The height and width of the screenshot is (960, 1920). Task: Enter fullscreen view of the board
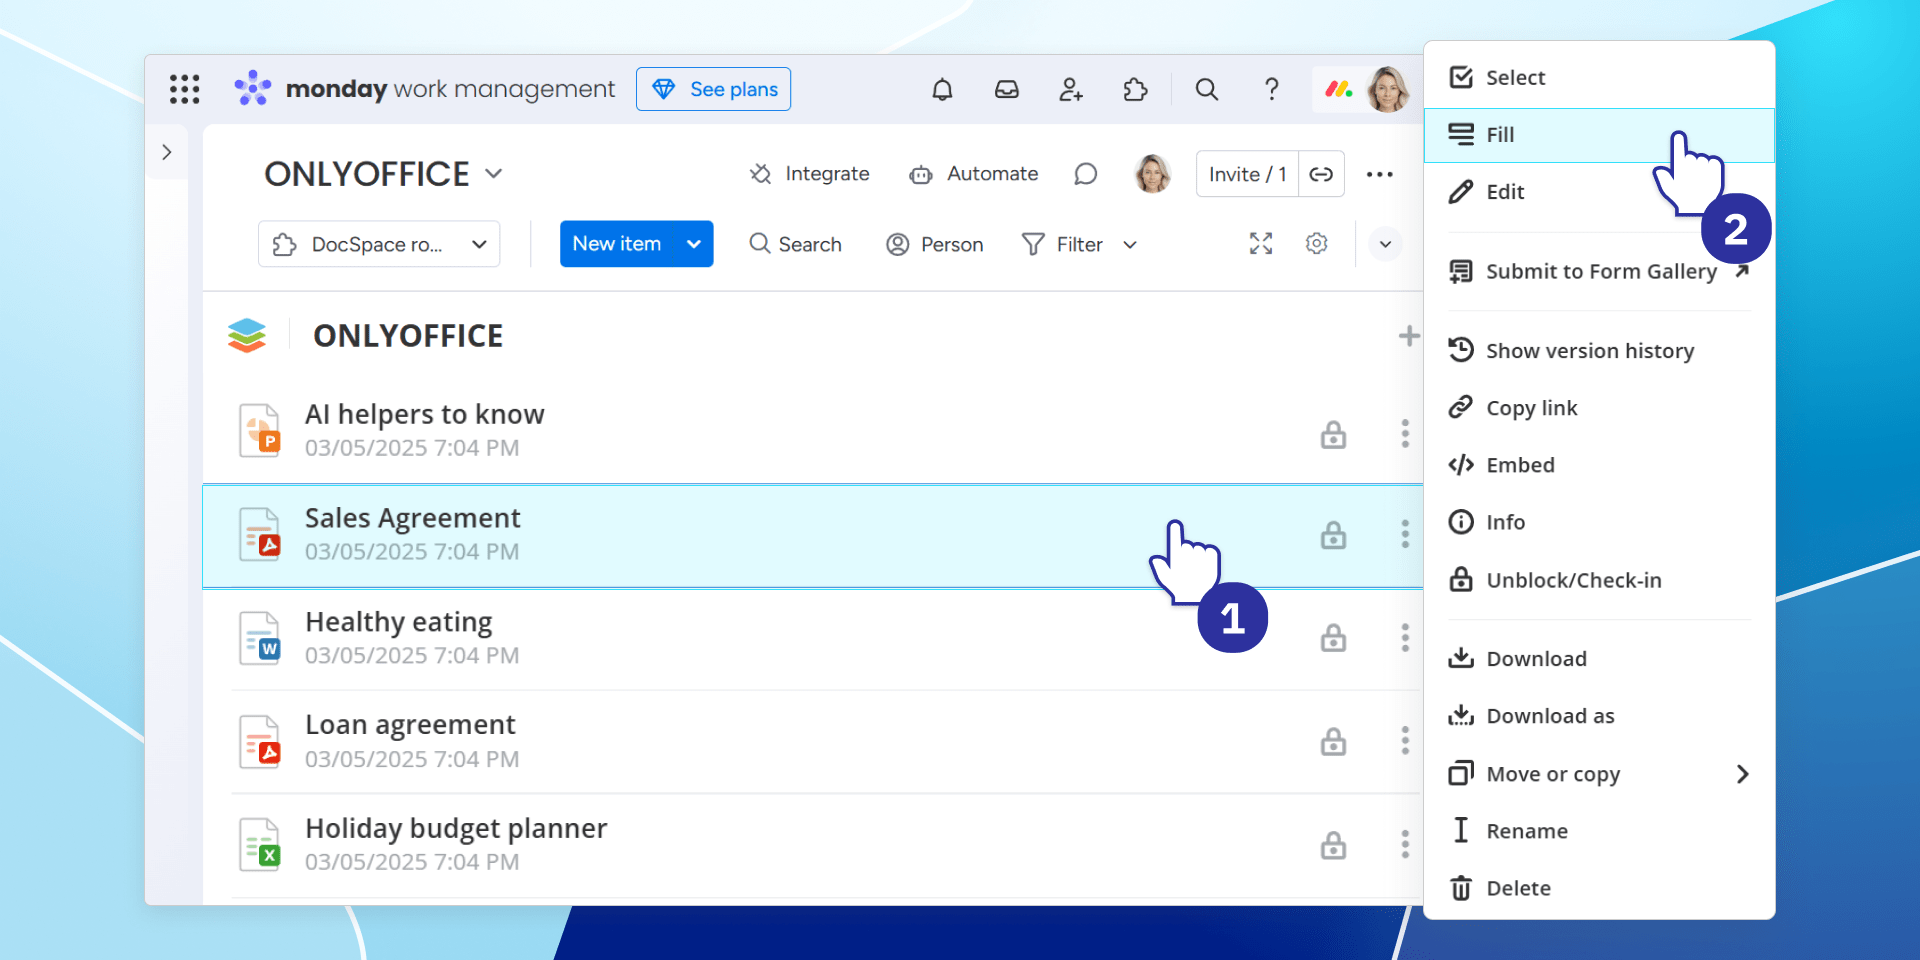1261,243
